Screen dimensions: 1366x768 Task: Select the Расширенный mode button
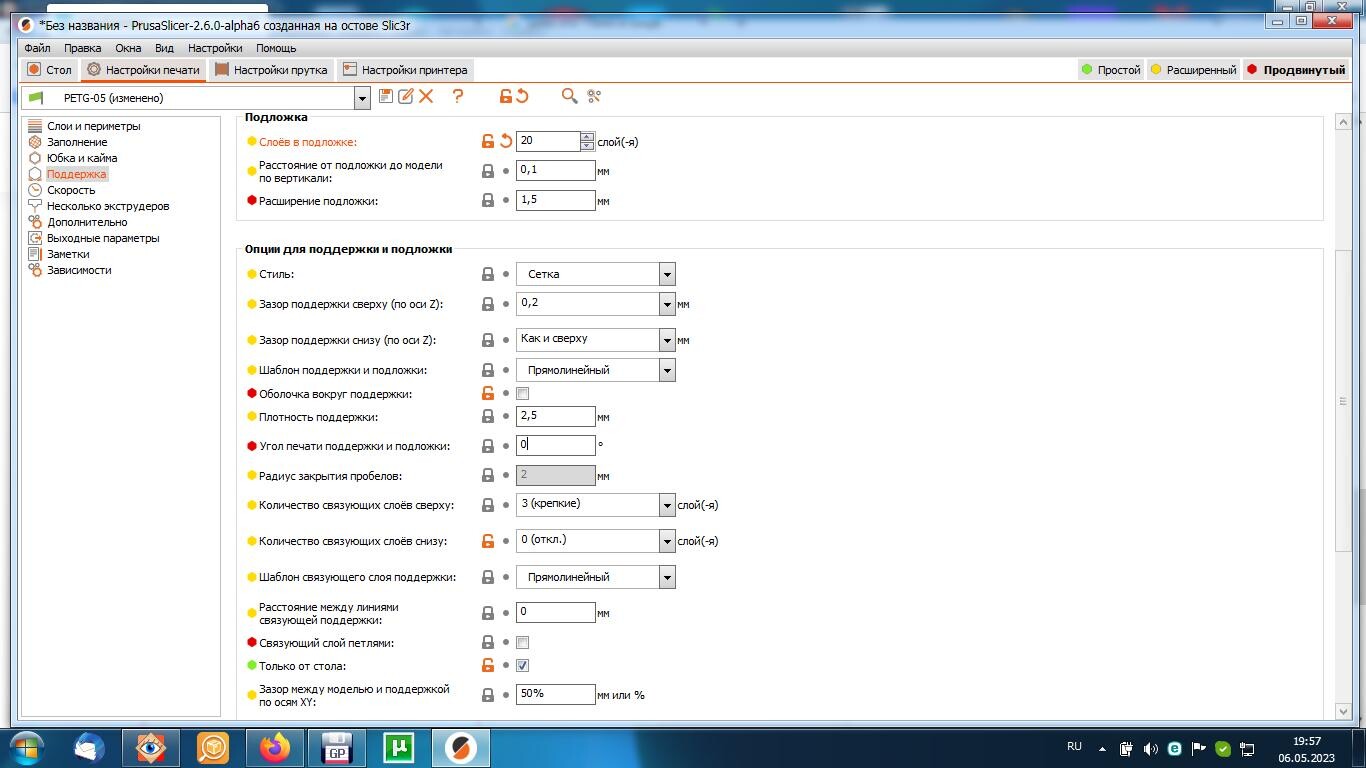coord(1193,70)
